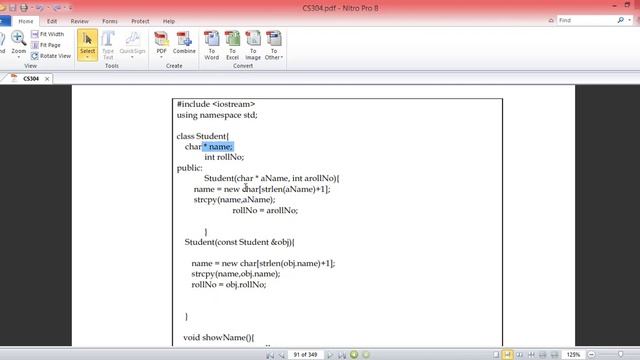Click the green previous view button

[354, 355]
